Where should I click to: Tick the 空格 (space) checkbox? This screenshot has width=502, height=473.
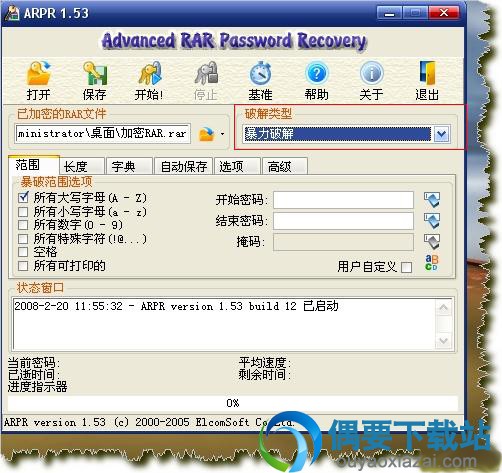click(23, 252)
